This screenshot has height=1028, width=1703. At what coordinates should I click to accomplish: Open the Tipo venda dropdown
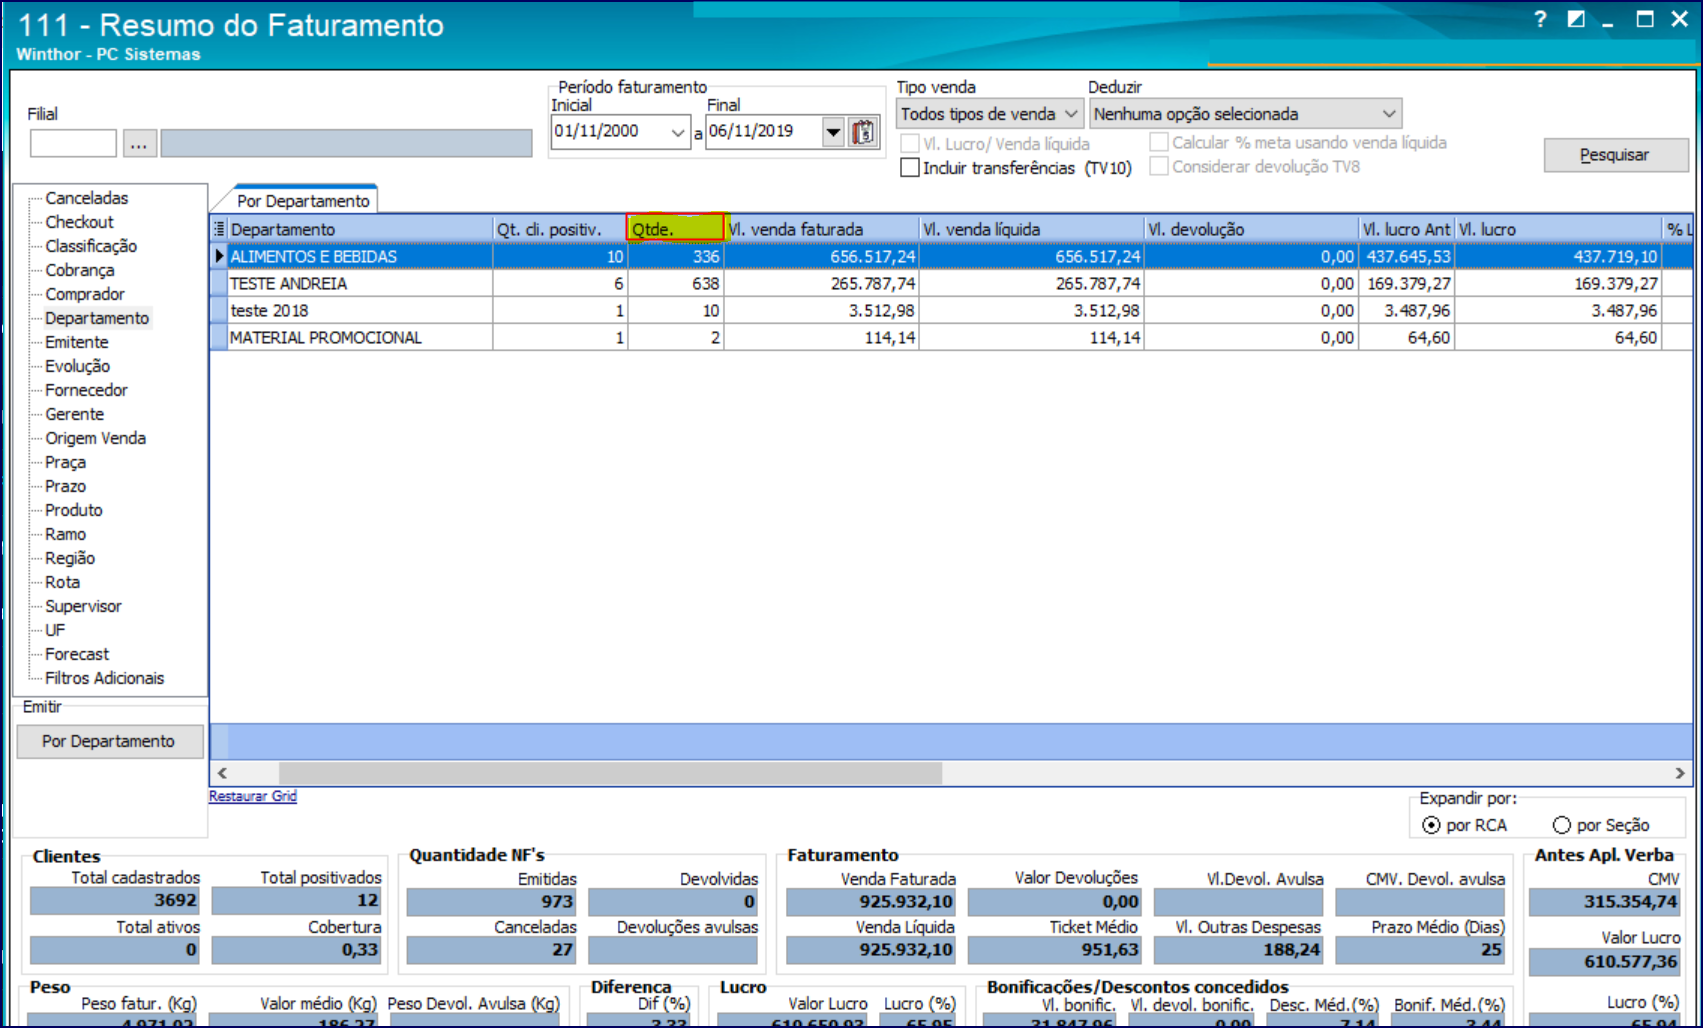989,114
